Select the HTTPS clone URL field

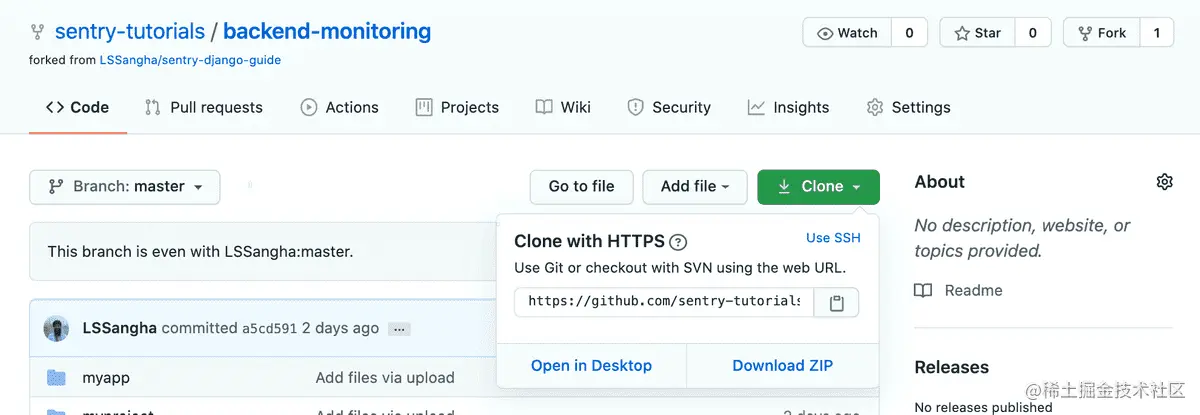coord(664,302)
